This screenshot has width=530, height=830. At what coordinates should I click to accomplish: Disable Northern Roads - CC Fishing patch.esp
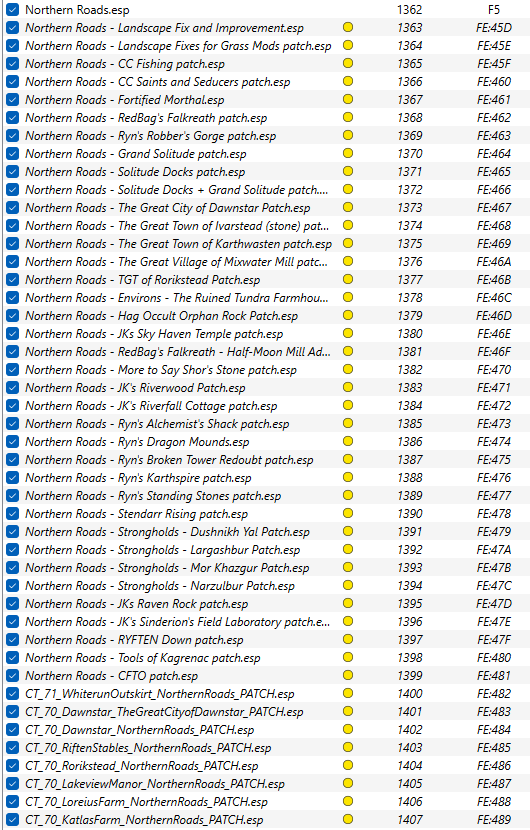[13, 64]
